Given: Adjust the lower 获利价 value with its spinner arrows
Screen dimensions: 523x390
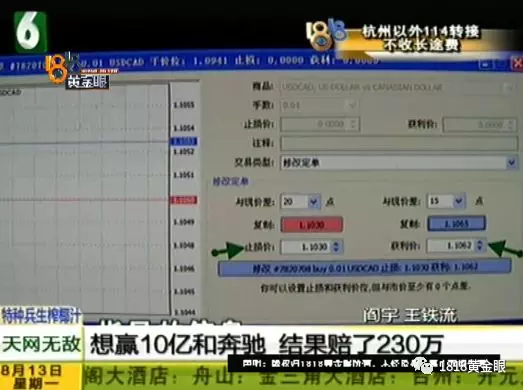Looking at the screenshot, I should (480, 246).
